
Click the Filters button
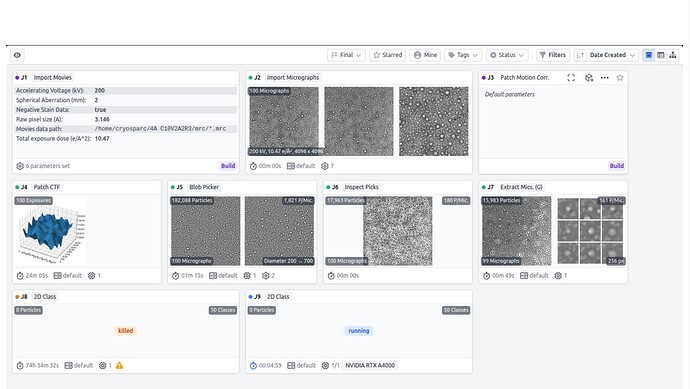553,55
